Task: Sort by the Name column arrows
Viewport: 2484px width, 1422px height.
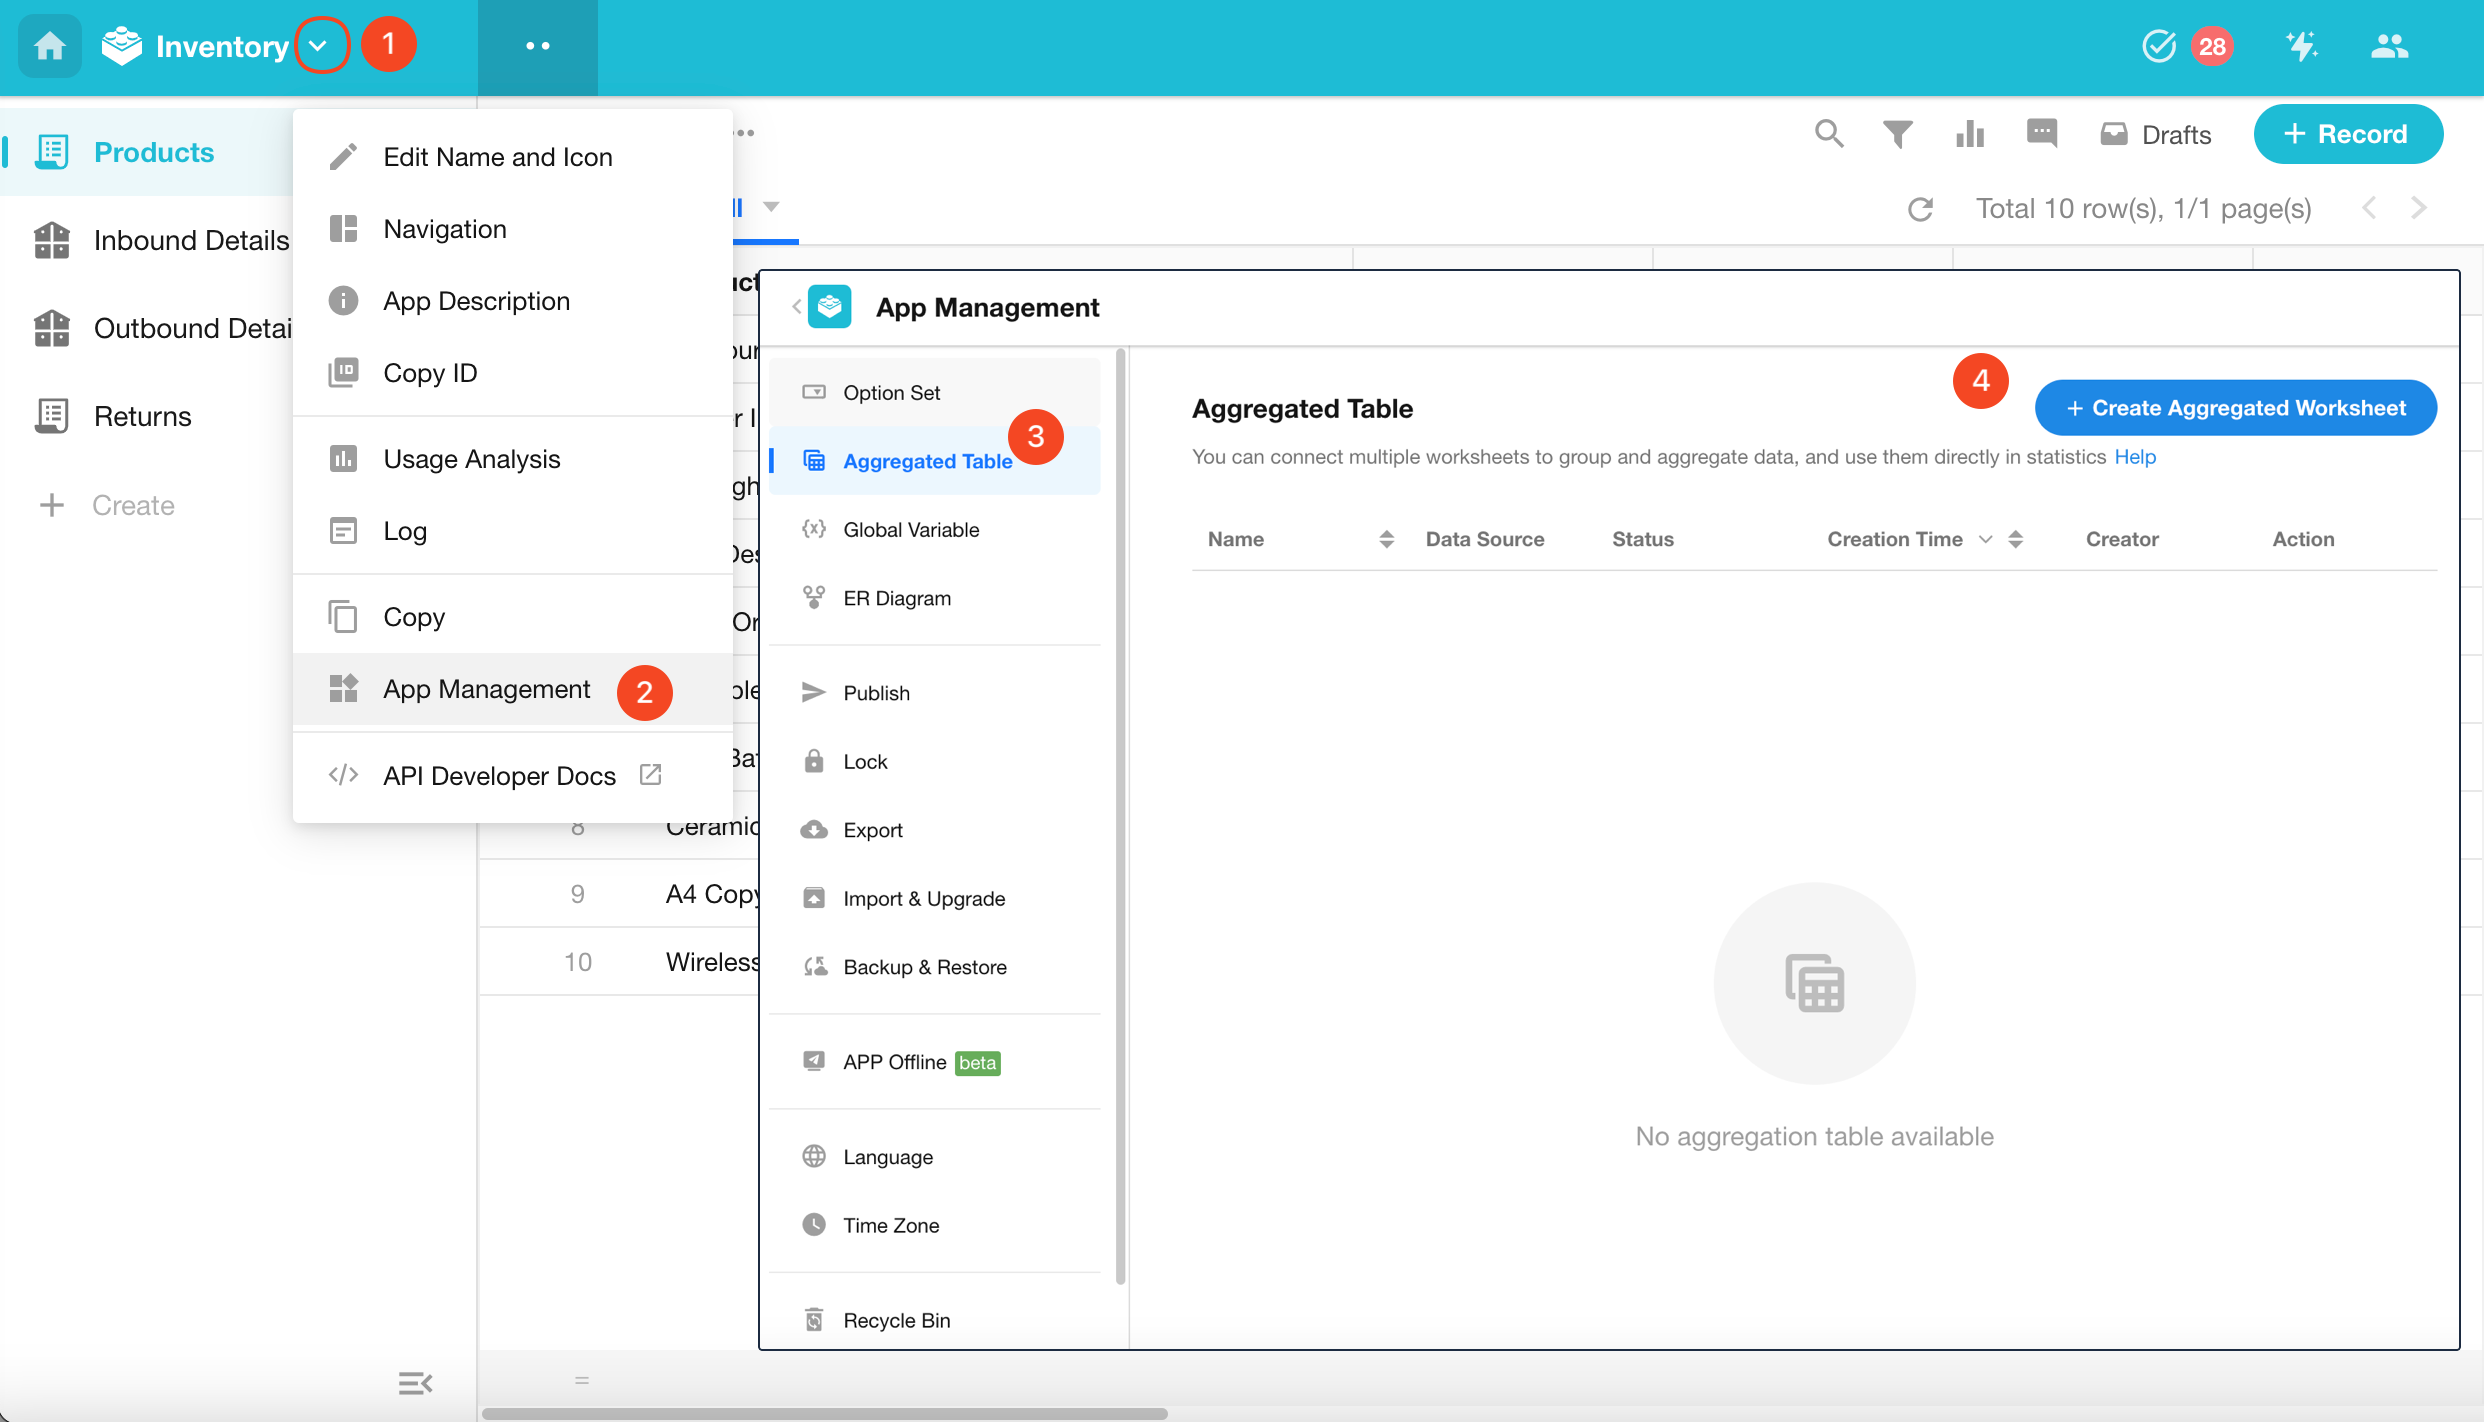Action: tap(1386, 539)
